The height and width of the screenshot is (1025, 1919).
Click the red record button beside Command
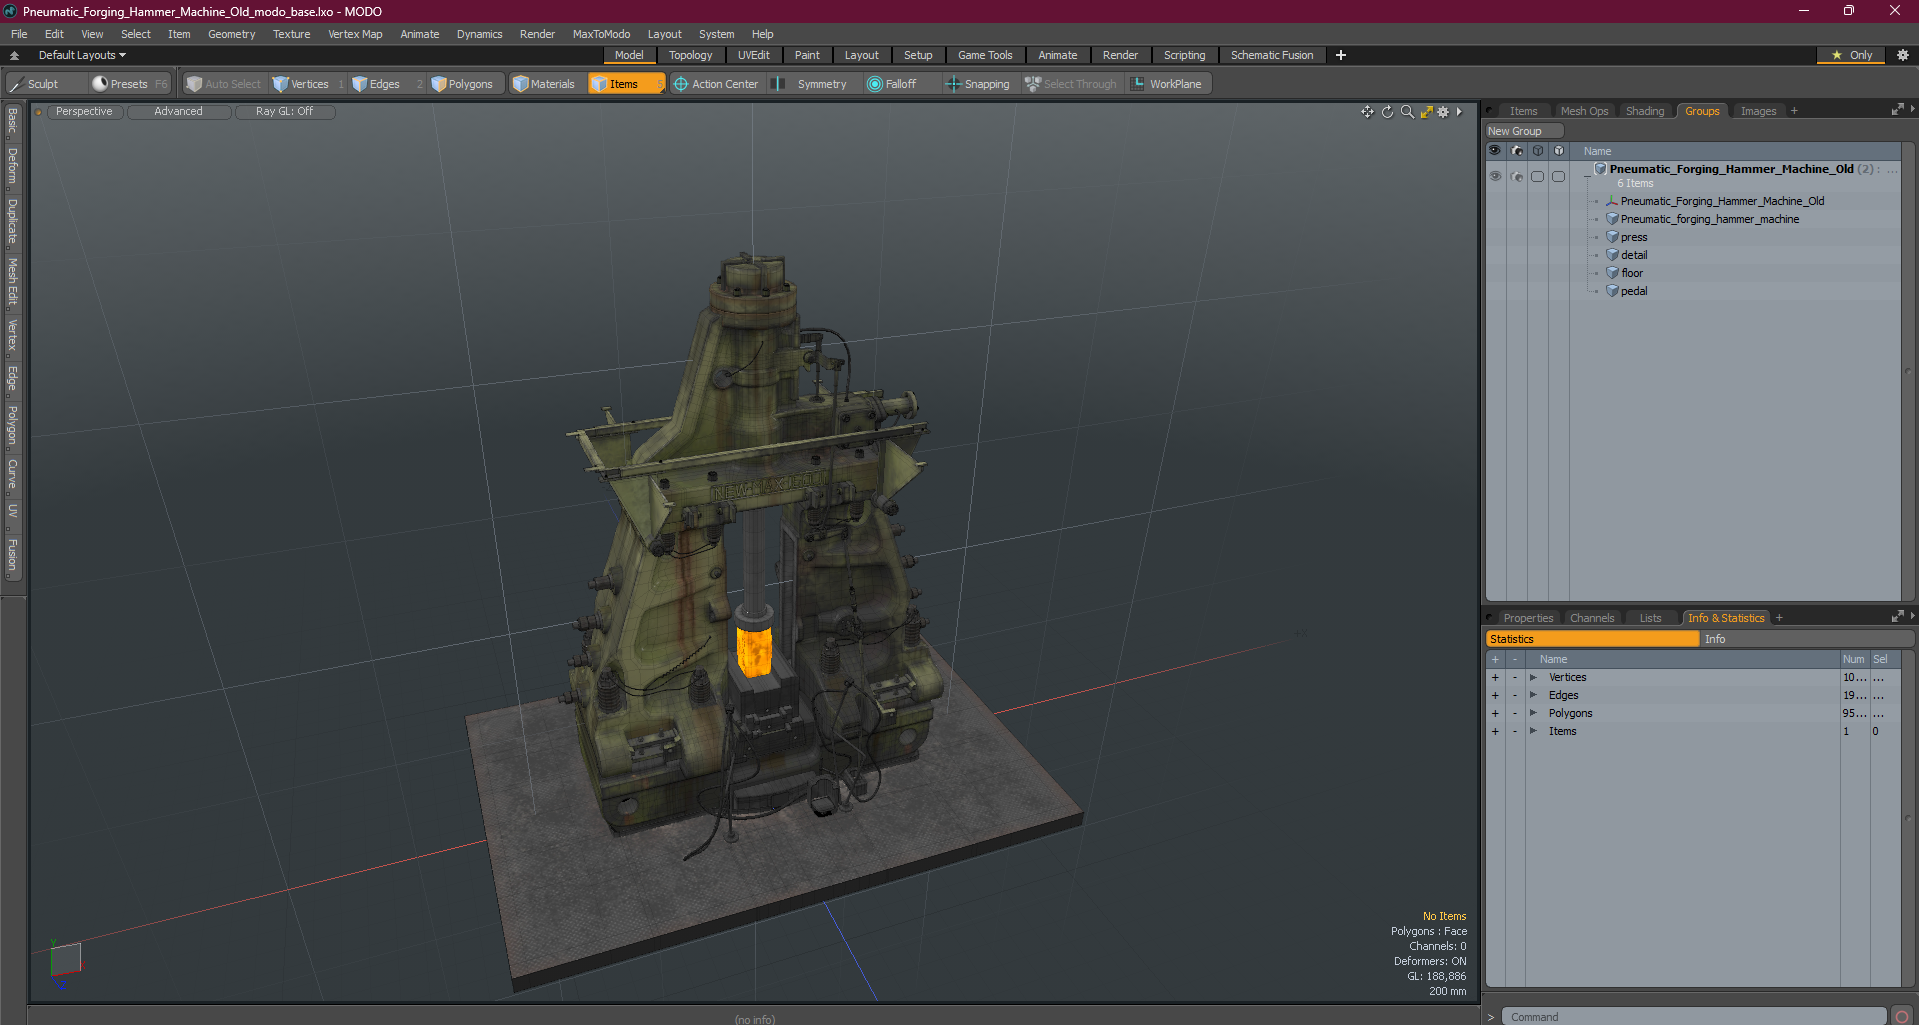point(1902,1016)
